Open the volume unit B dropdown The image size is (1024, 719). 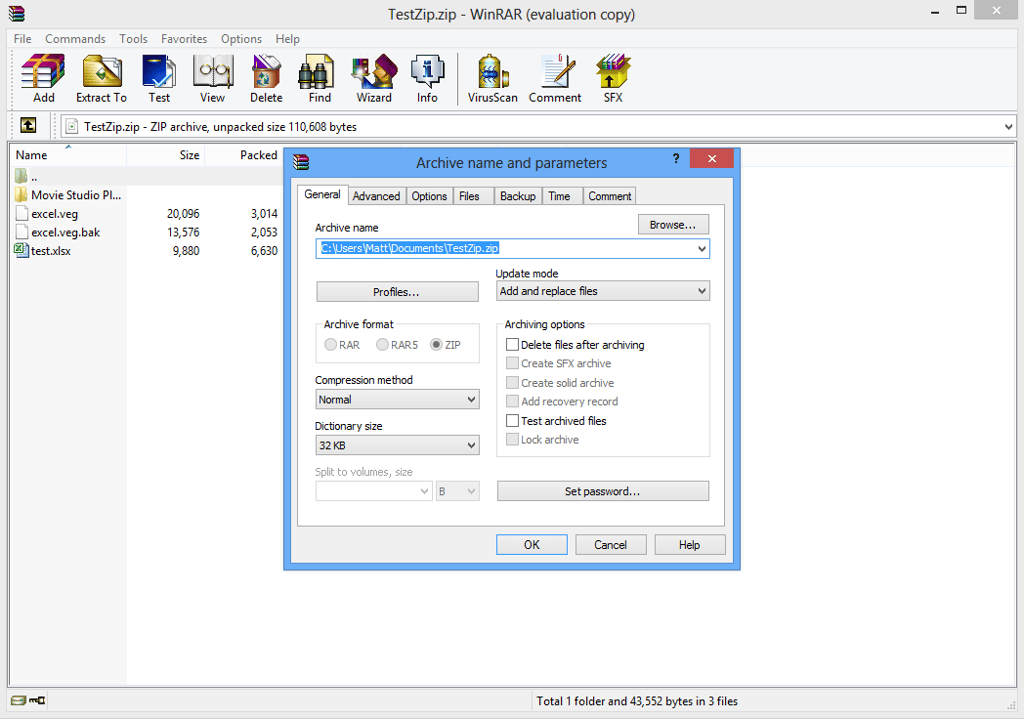458,491
